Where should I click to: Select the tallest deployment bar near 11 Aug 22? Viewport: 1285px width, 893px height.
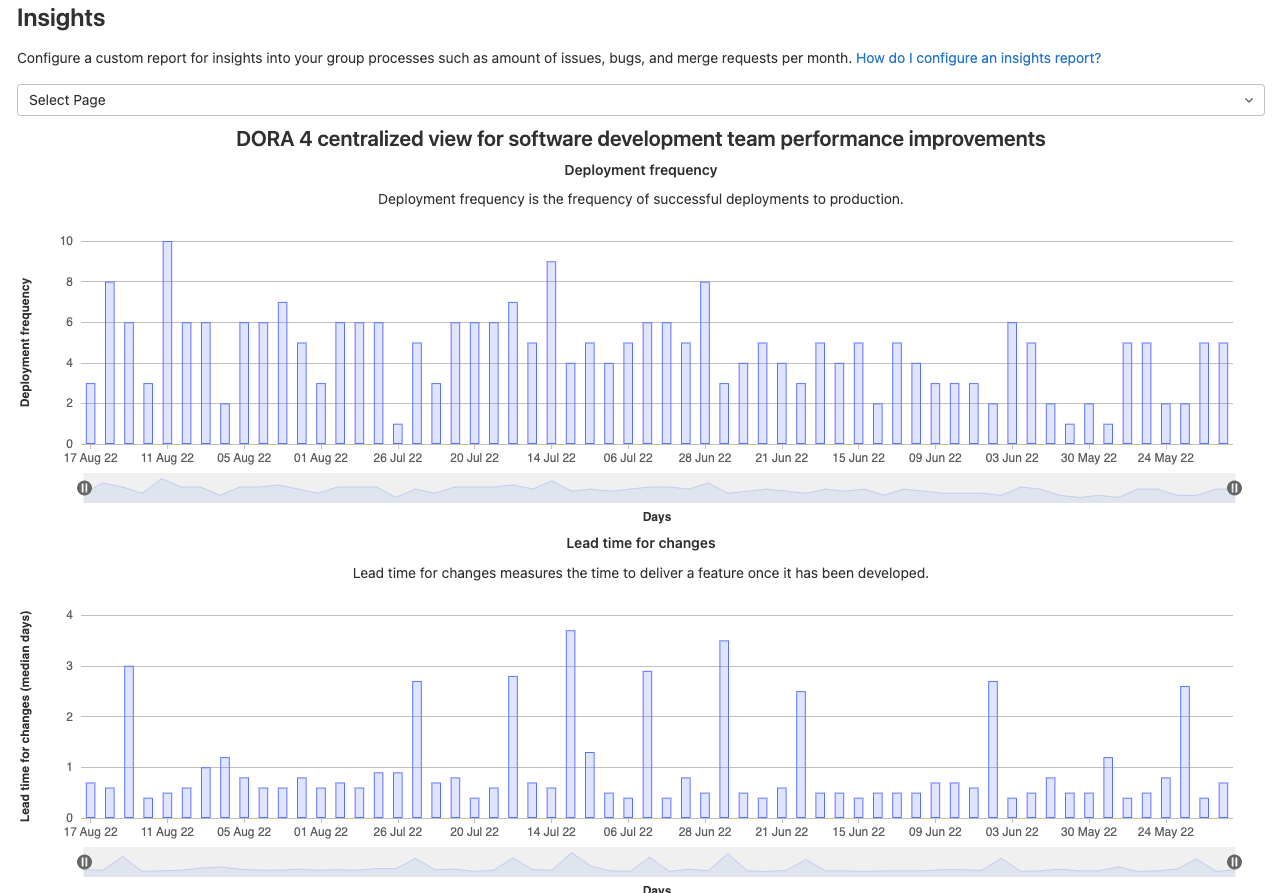click(x=165, y=340)
